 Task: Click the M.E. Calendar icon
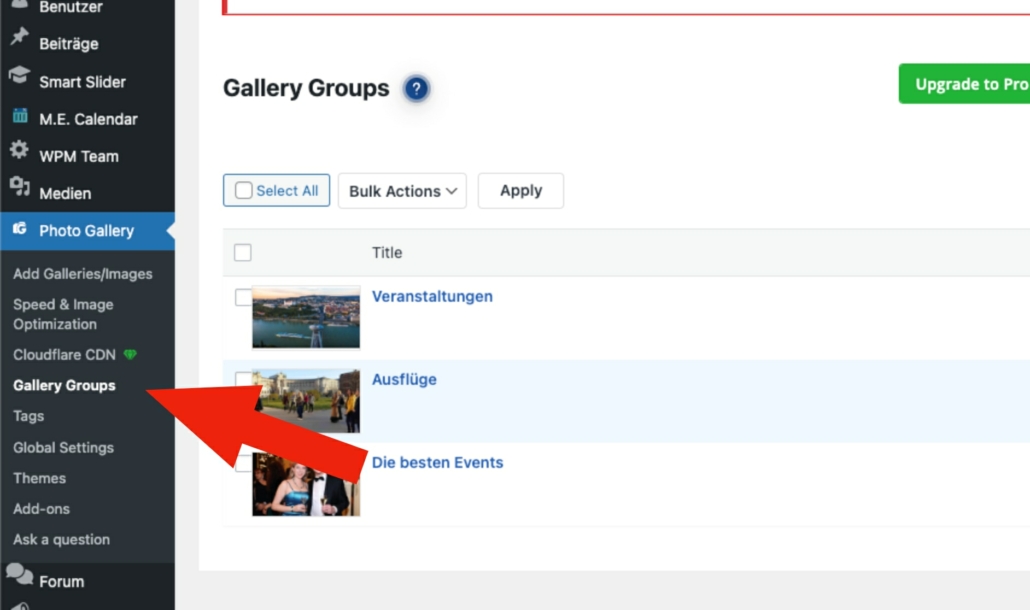coord(19,117)
